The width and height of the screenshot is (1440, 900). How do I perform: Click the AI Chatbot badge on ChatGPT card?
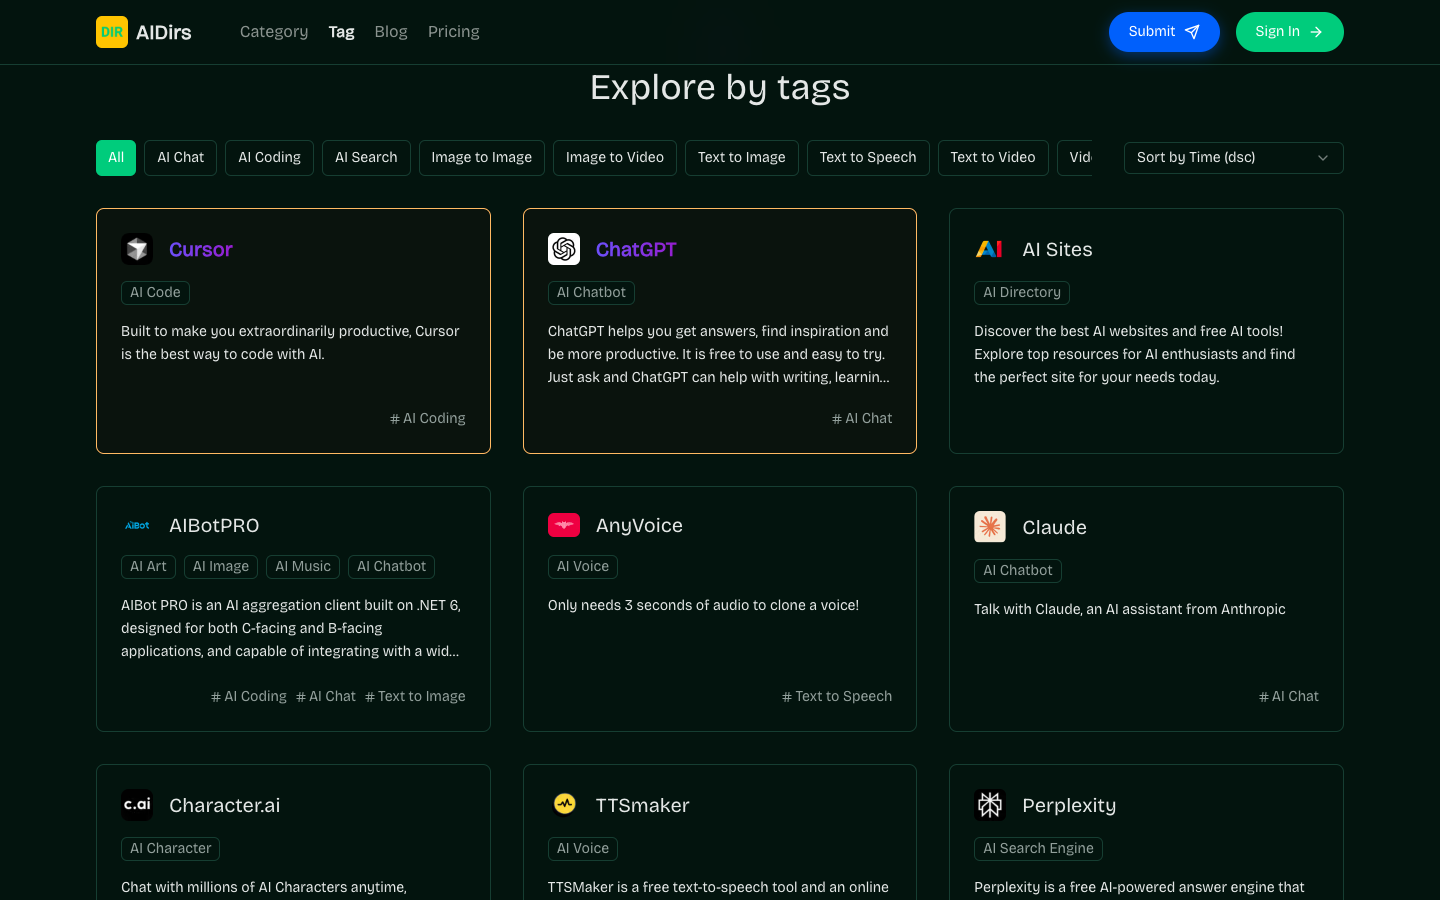click(591, 293)
